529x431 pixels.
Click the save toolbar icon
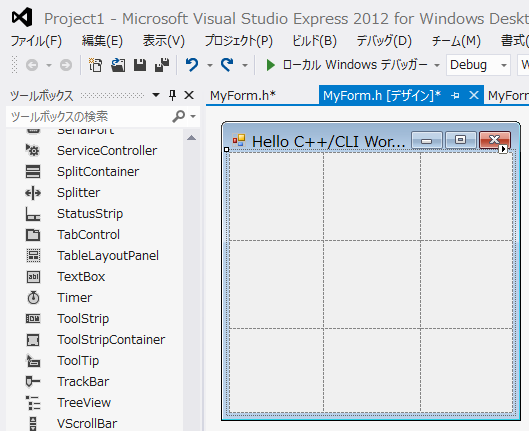click(x=140, y=65)
